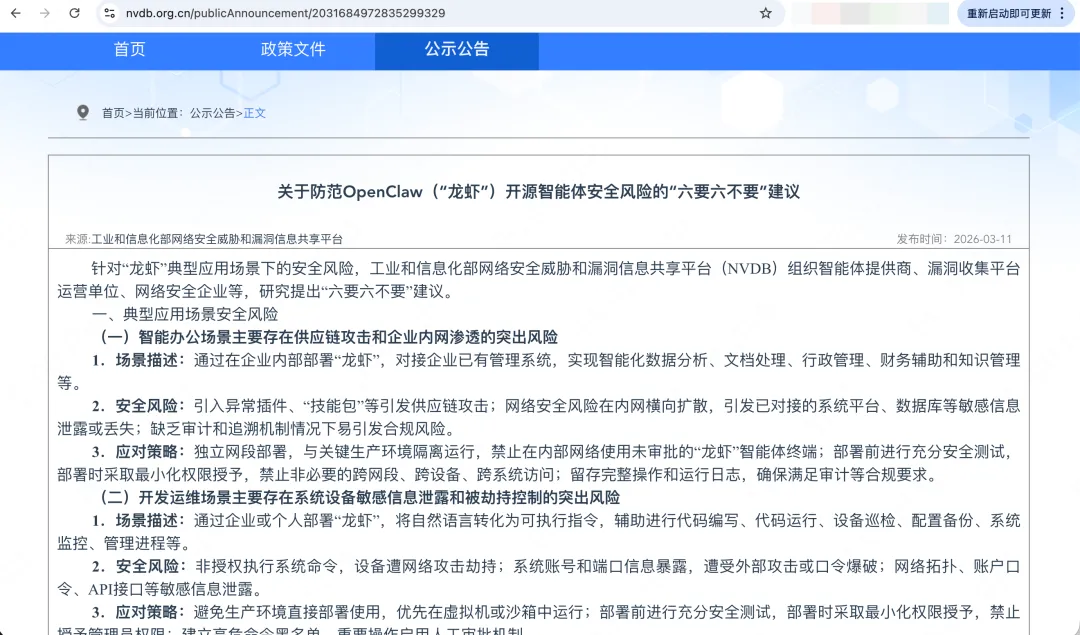Open the browser three-dot menu

(1062, 13)
